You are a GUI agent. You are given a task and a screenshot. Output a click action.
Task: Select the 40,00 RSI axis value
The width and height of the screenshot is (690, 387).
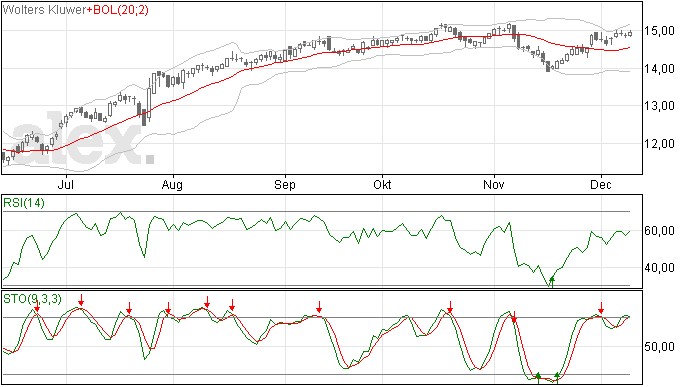pyautogui.click(x=659, y=268)
